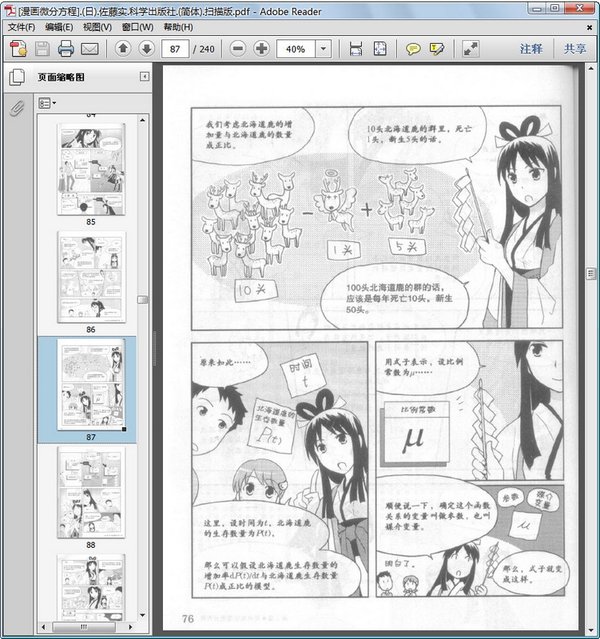Click the document vertical scroll handle

click(591, 274)
